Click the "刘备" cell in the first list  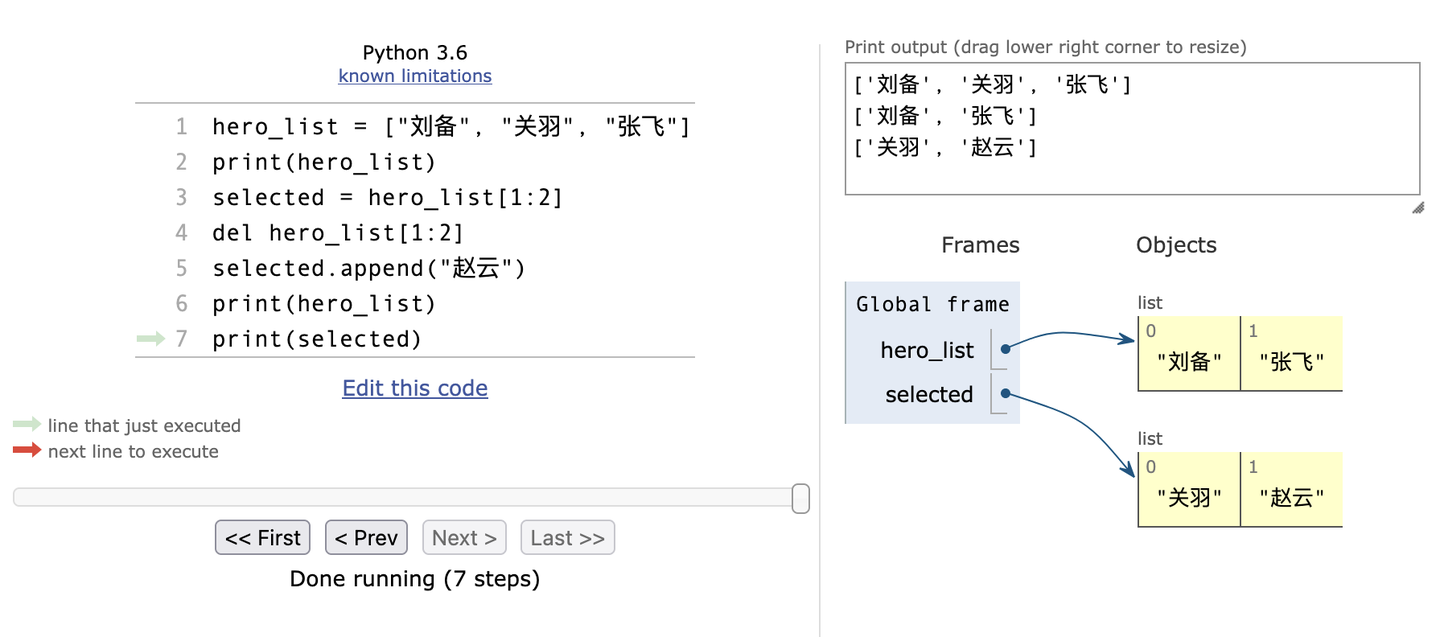pos(1189,354)
